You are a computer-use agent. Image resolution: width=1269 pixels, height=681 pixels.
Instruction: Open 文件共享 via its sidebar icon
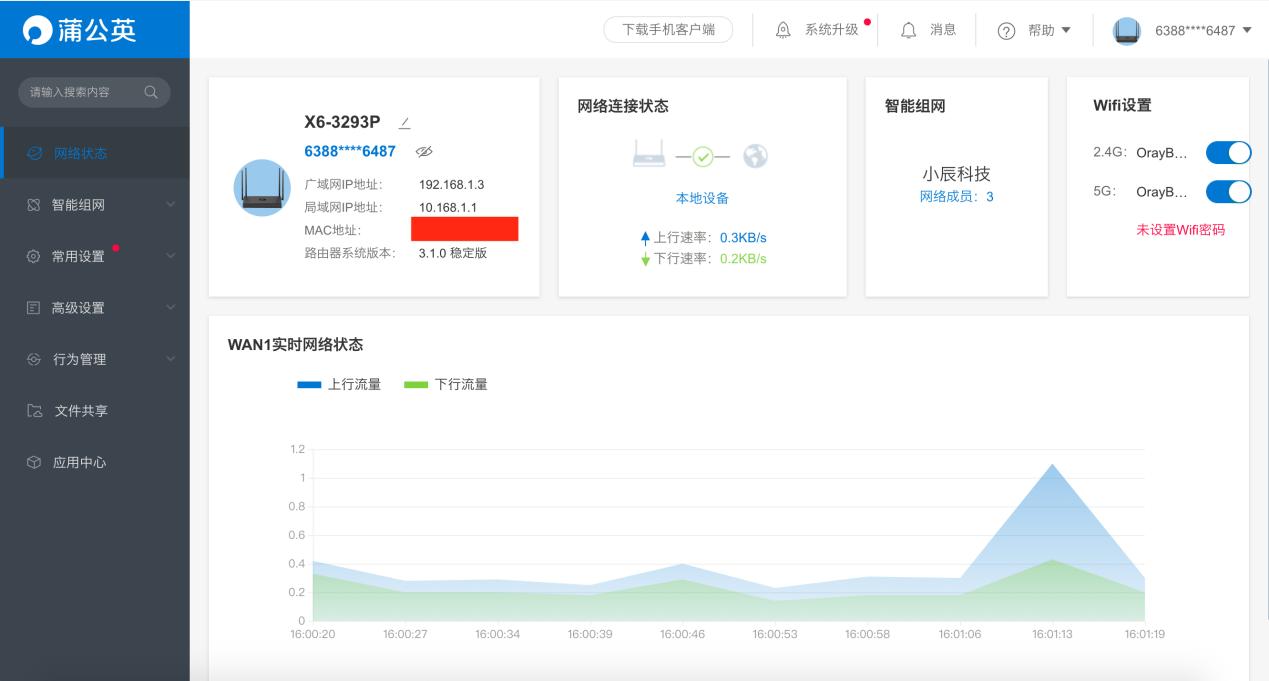pyautogui.click(x=36, y=410)
